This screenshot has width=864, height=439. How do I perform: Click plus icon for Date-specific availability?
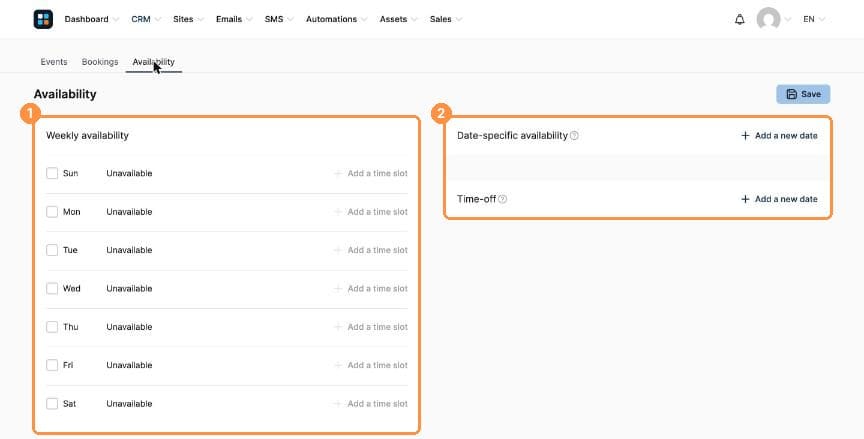tap(745, 136)
